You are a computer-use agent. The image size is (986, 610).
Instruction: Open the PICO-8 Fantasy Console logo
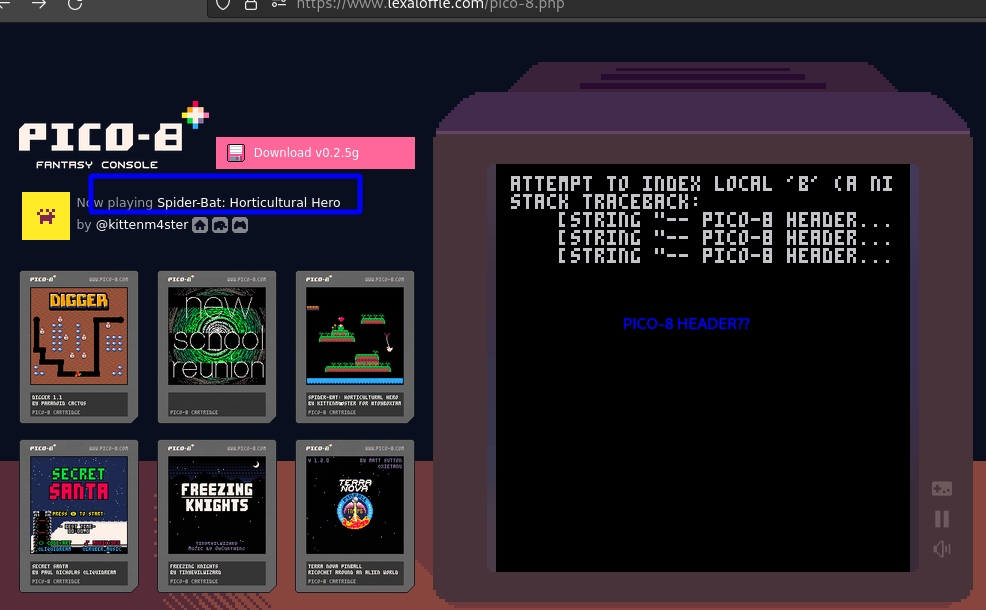click(x=113, y=136)
